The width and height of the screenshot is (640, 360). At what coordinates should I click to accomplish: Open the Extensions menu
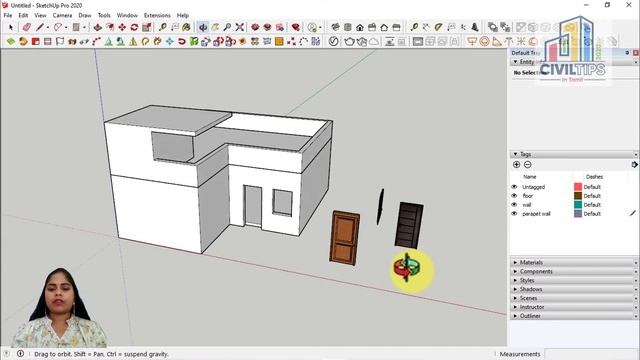(157, 15)
